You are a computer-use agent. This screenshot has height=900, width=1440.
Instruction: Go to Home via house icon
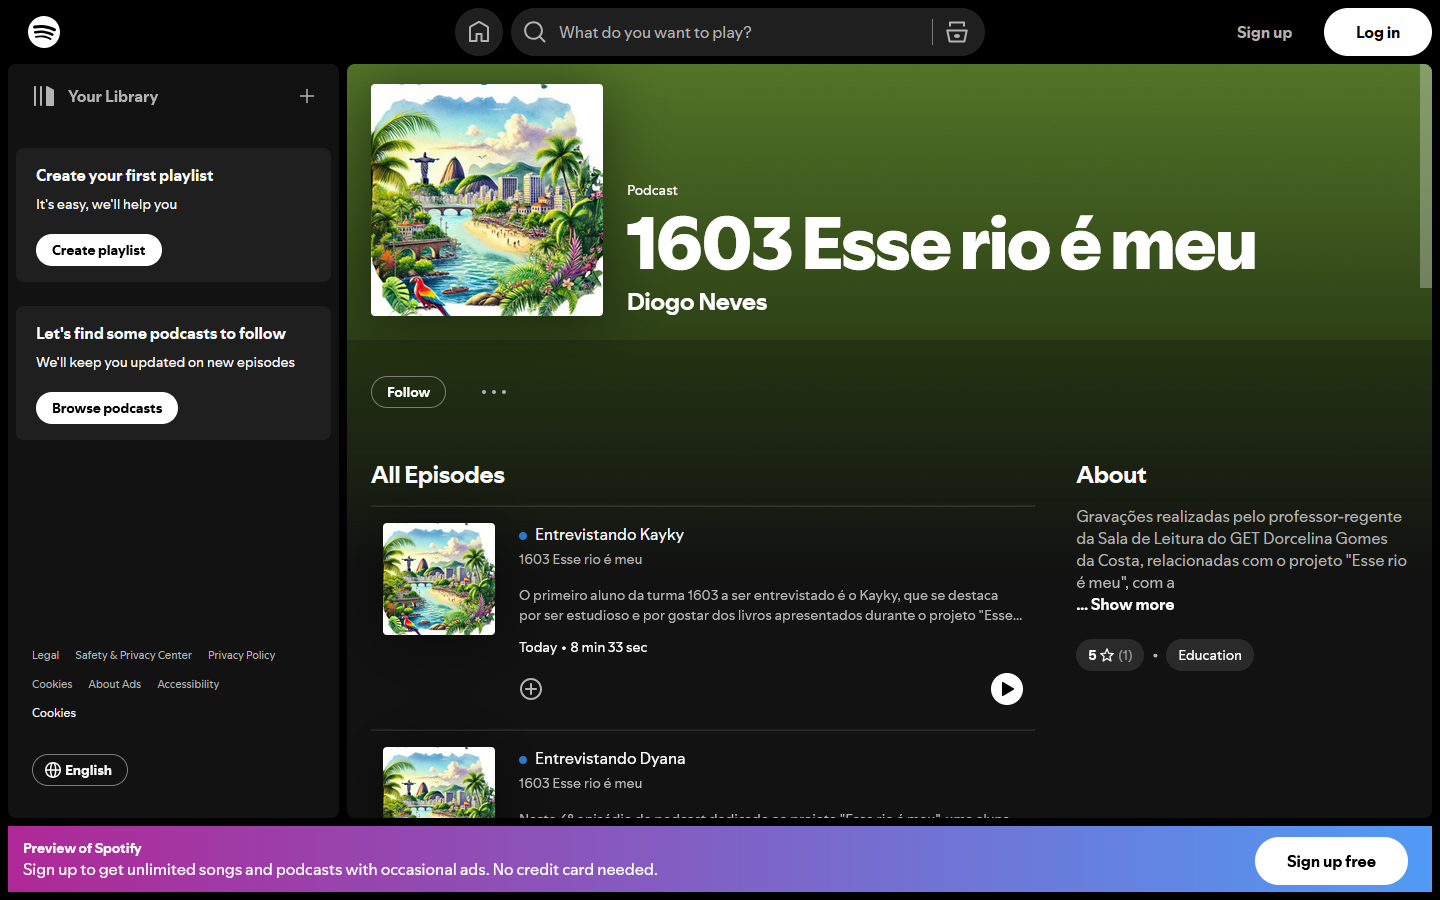[x=479, y=32]
